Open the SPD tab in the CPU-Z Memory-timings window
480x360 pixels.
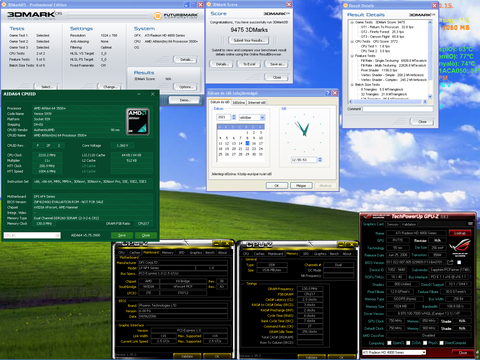(306, 254)
